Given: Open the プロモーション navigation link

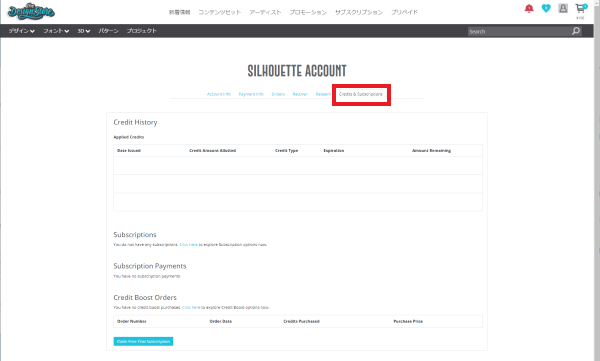Looking at the screenshot, I should (308, 12).
